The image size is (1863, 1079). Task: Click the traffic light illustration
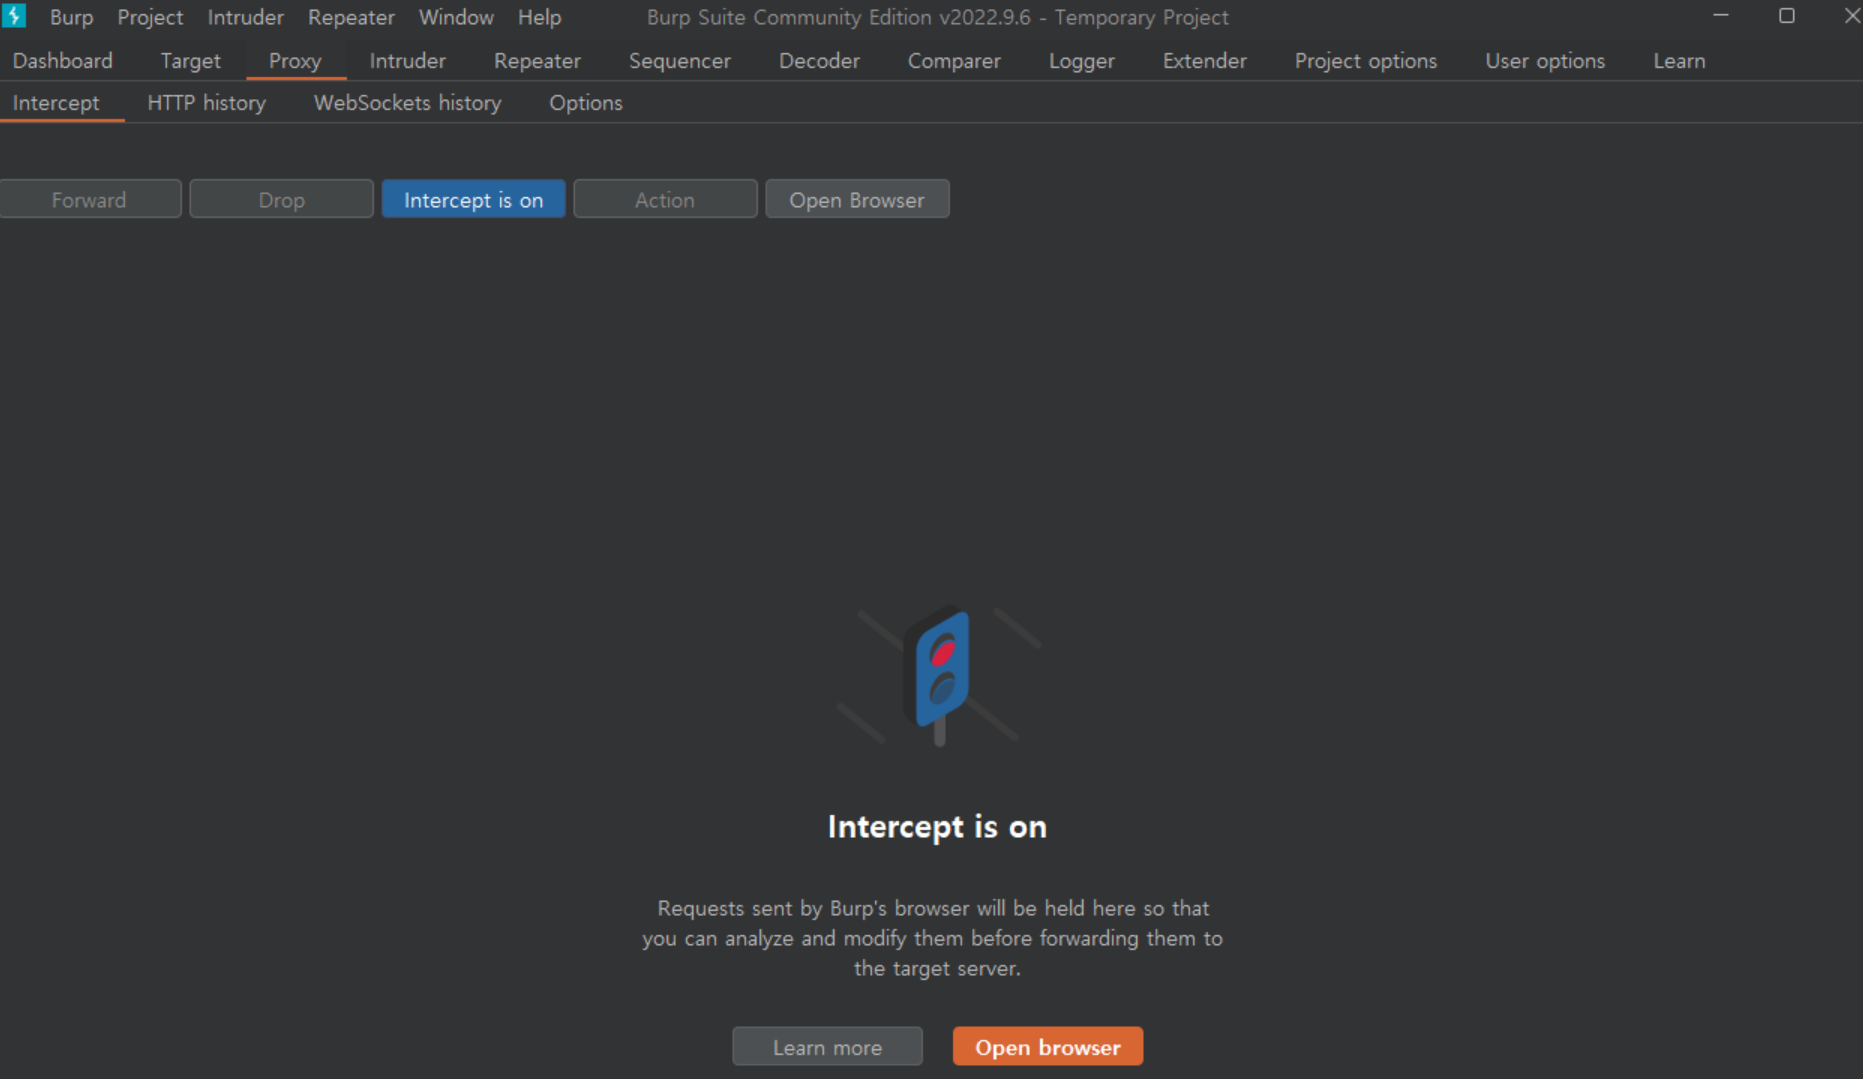point(938,674)
